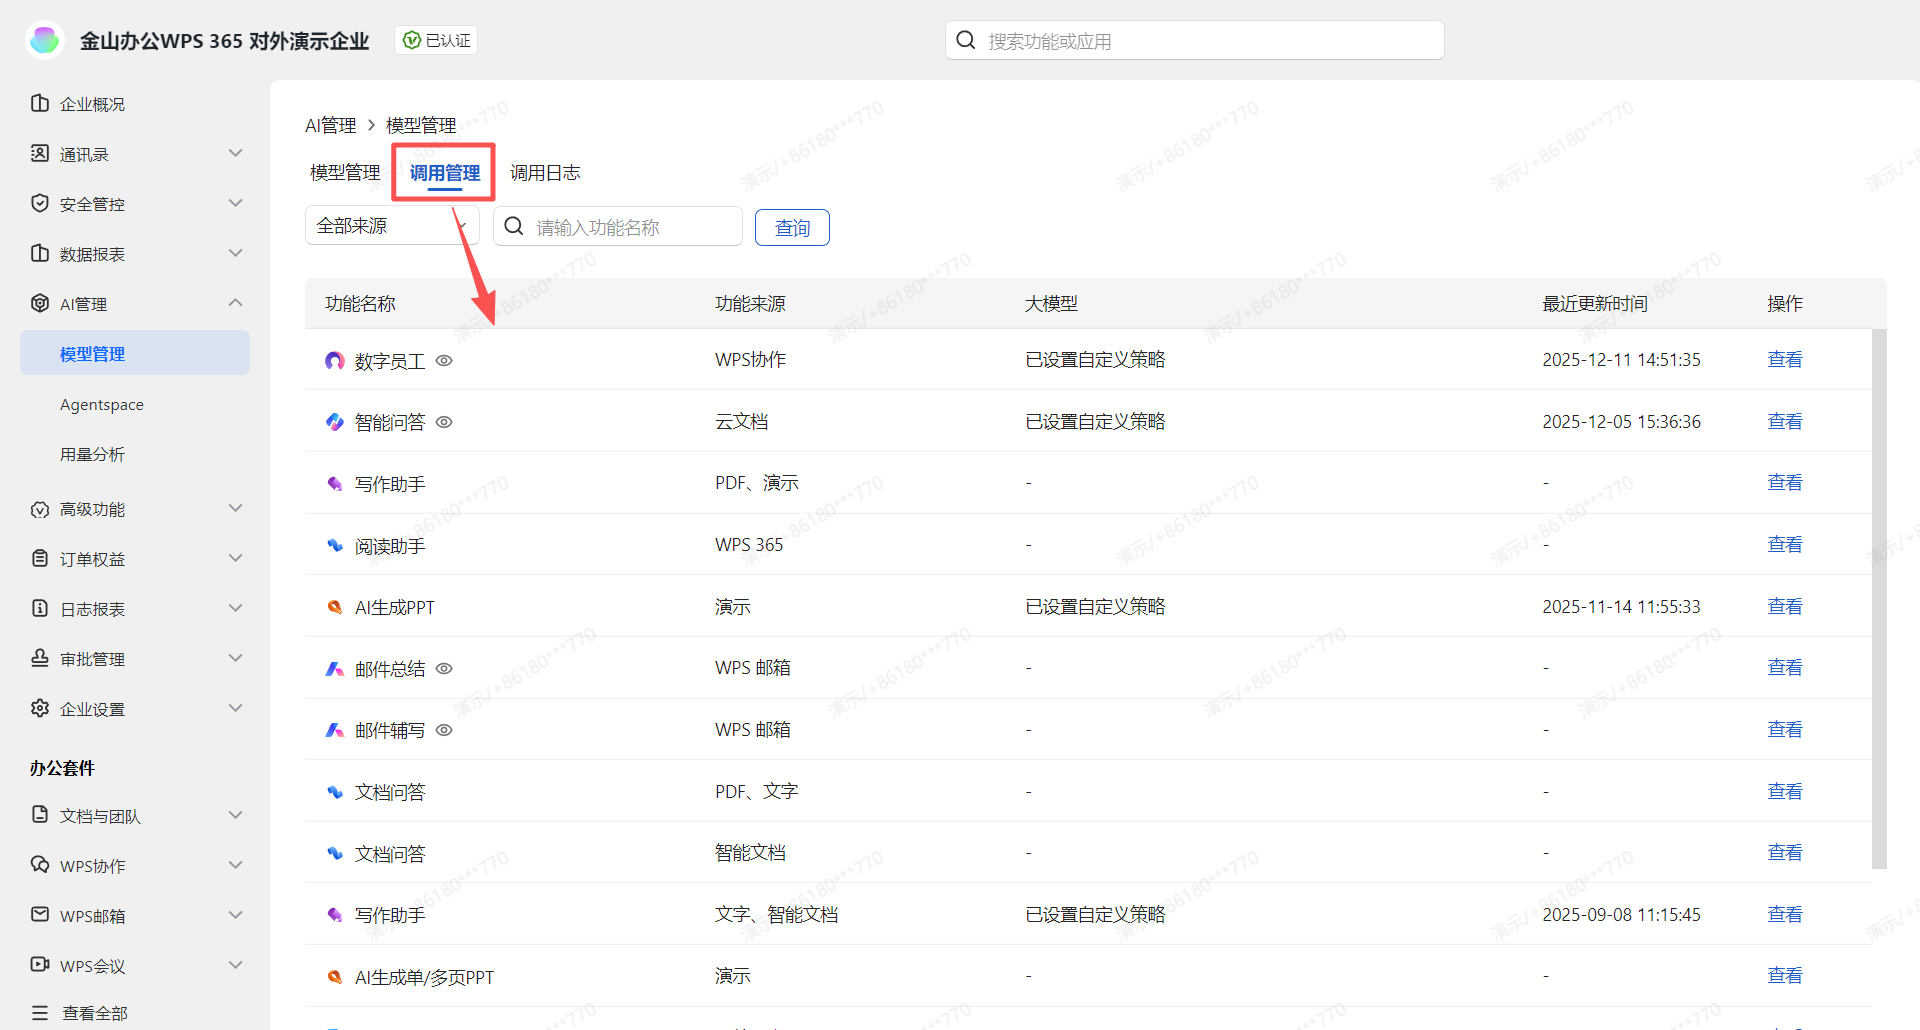
Task: Click the WPS 365 enterprise logo
Action: coord(45,40)
